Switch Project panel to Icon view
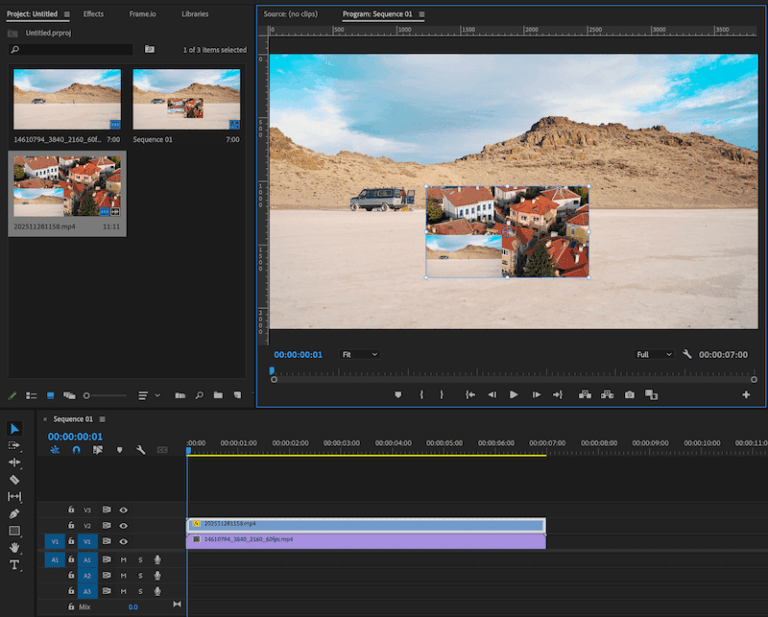The image size is (768, 617). point(50,395)
